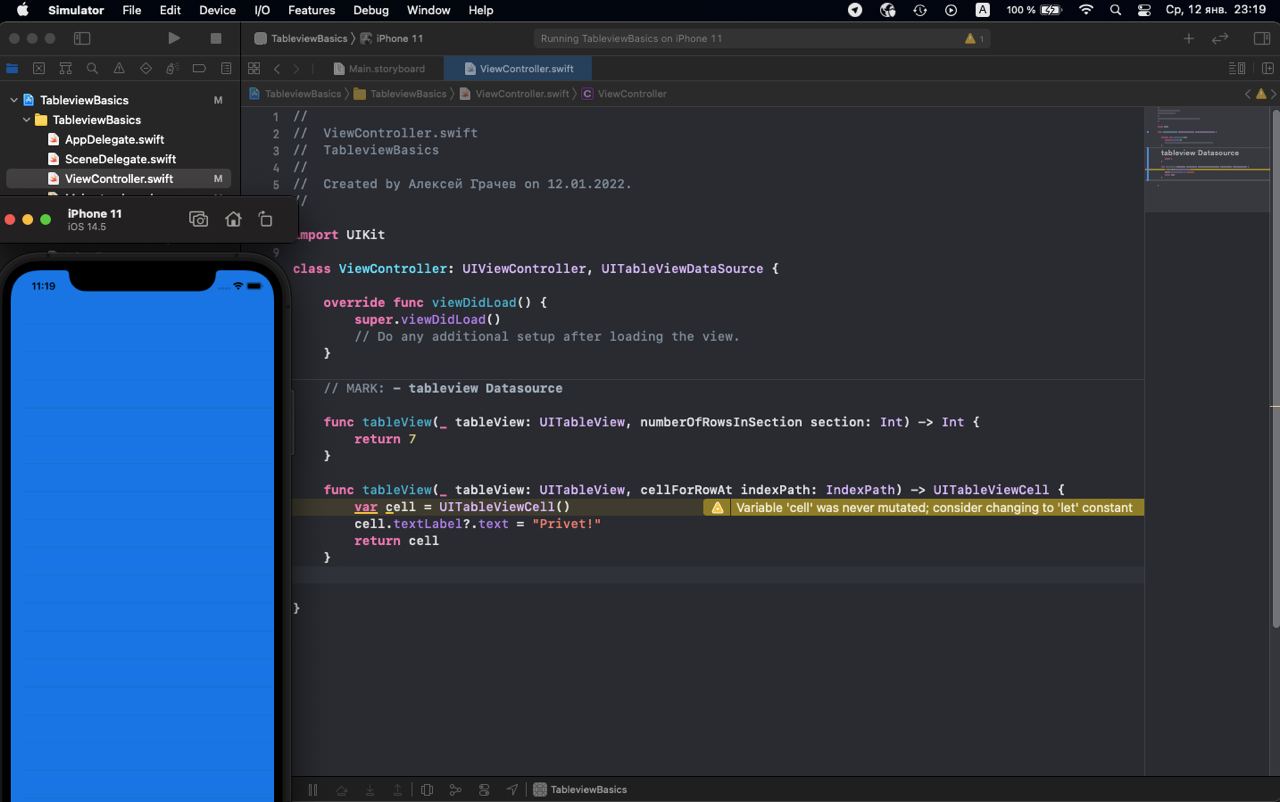Toggle the Xcode inspectors panel

tap(1261, 38)
